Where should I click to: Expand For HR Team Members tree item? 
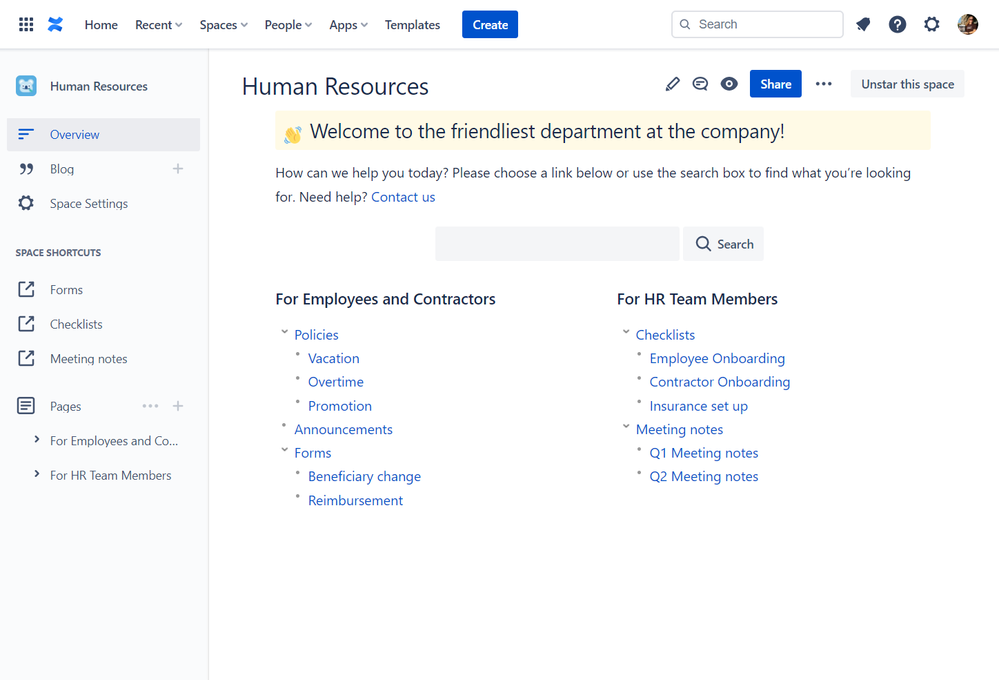click(x=36, y=474)
